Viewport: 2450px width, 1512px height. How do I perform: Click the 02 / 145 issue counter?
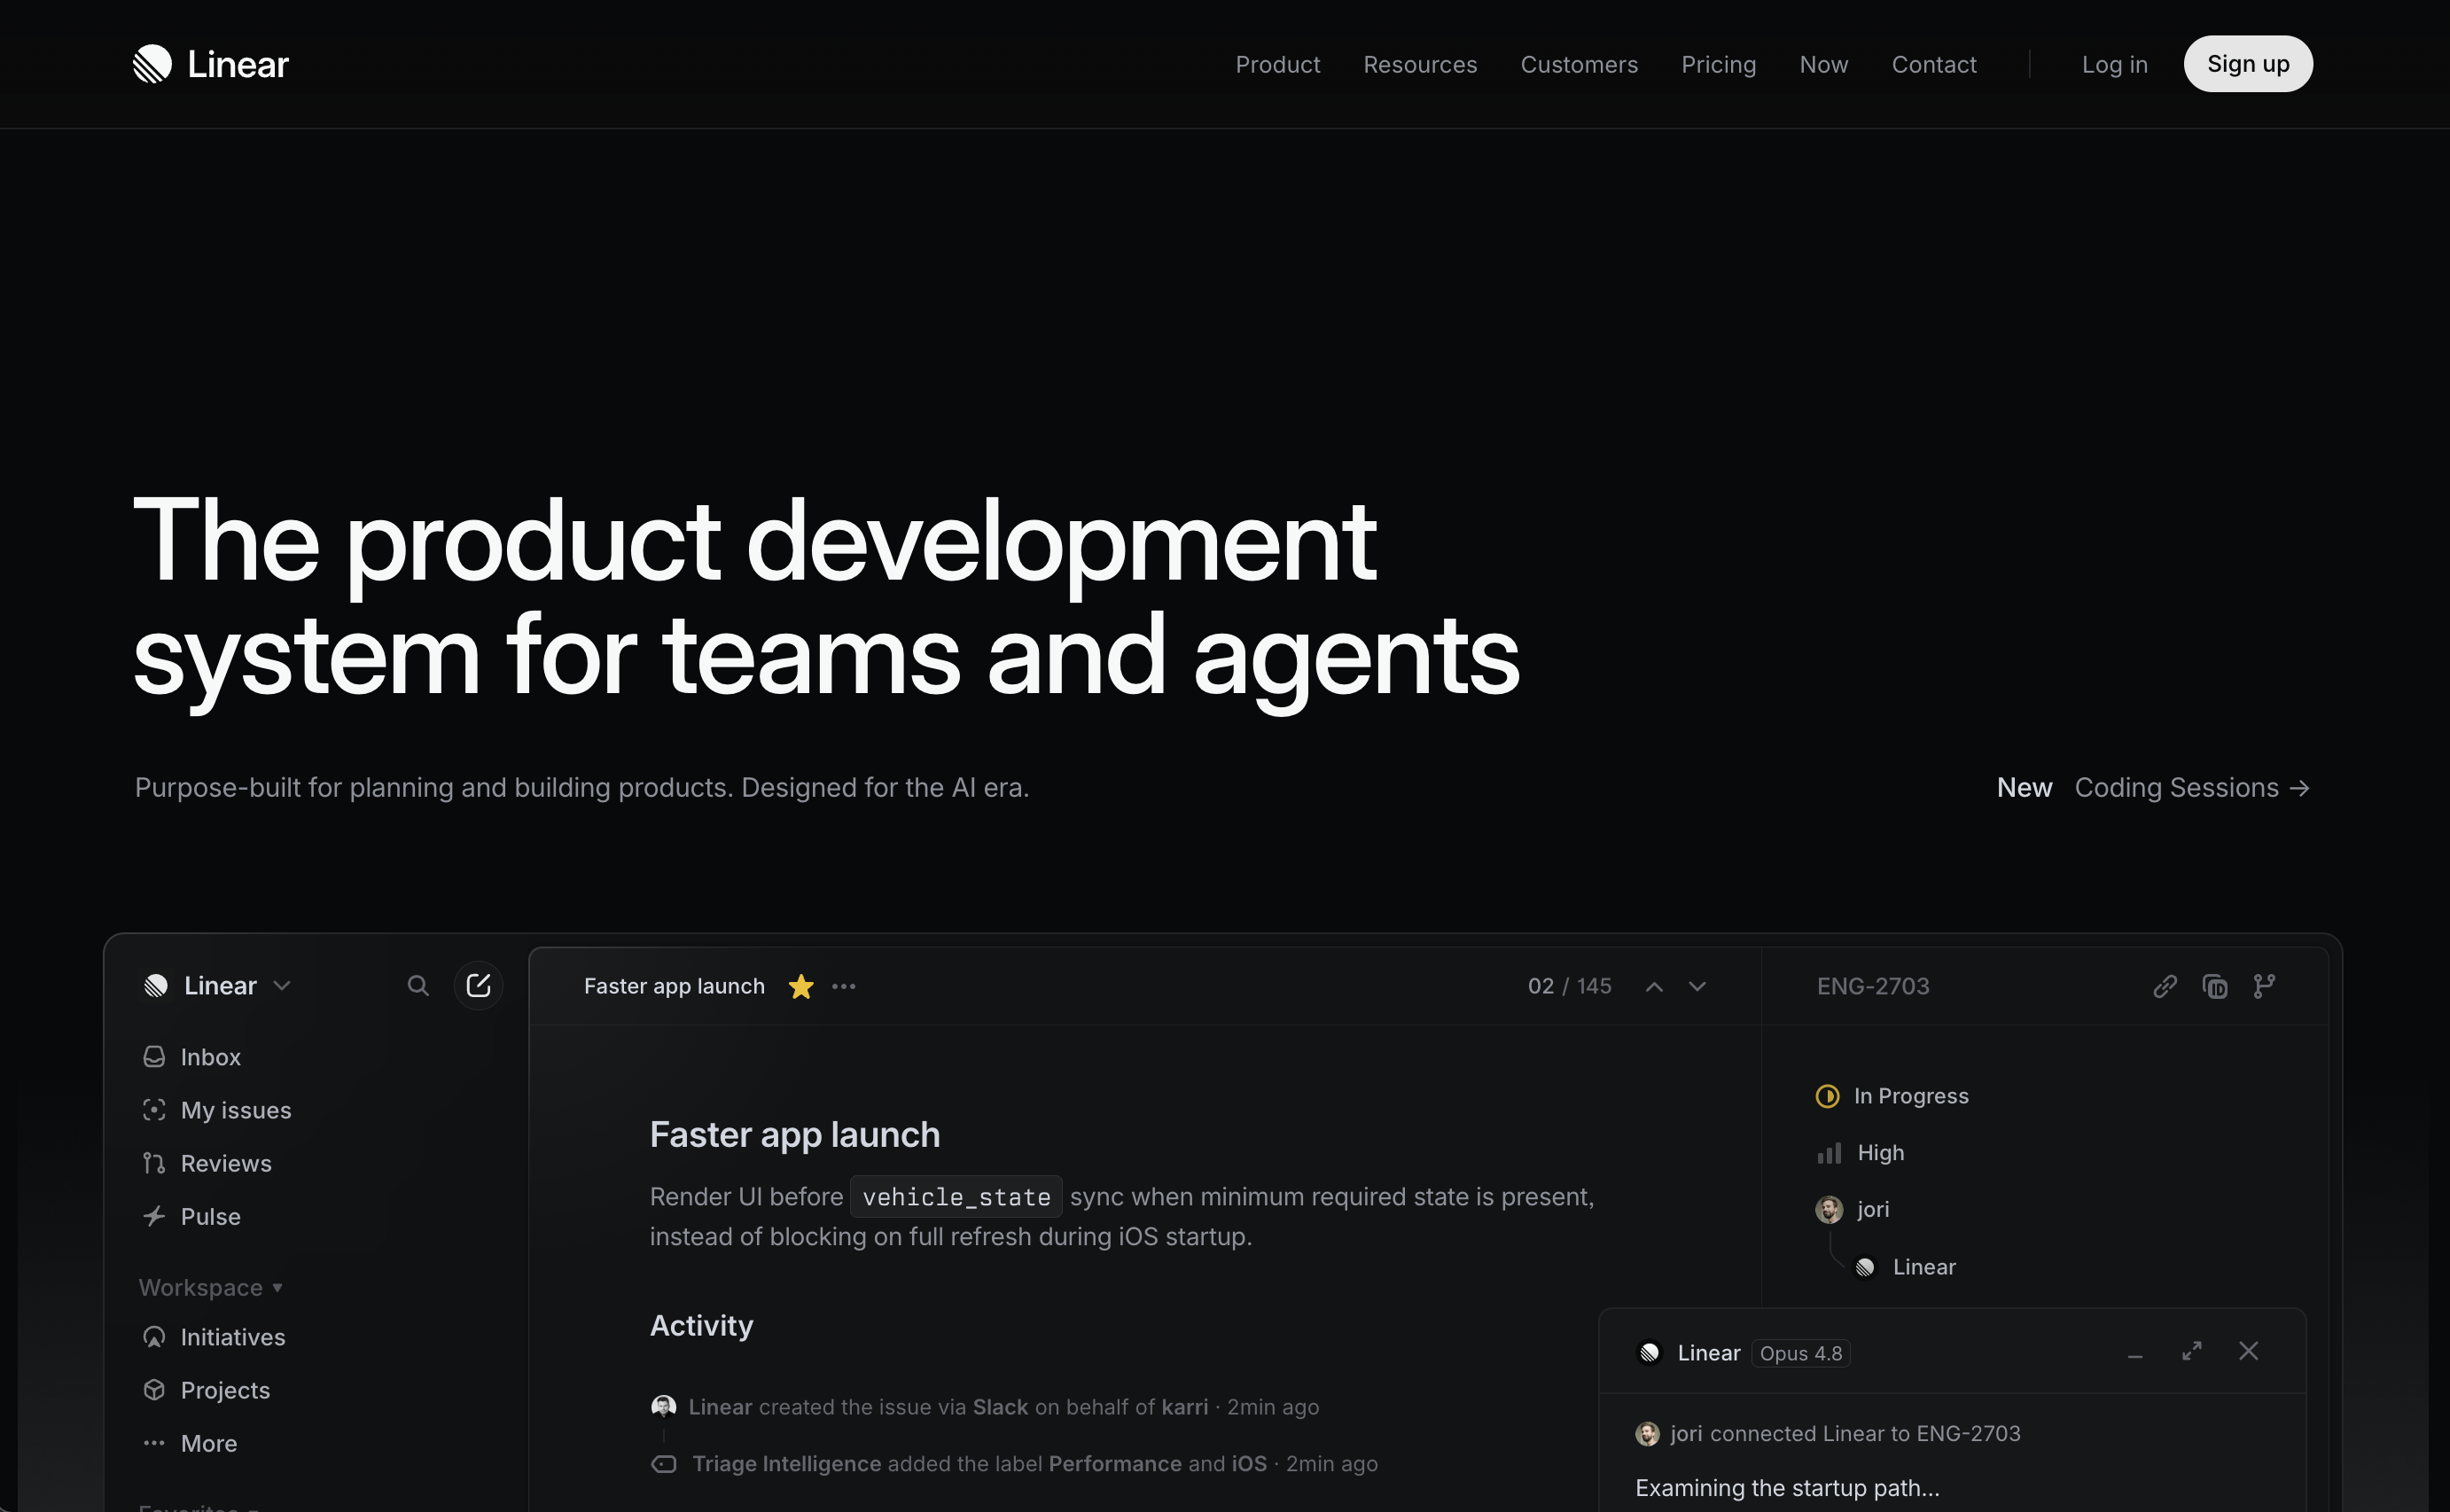[x=1569, y=986]
